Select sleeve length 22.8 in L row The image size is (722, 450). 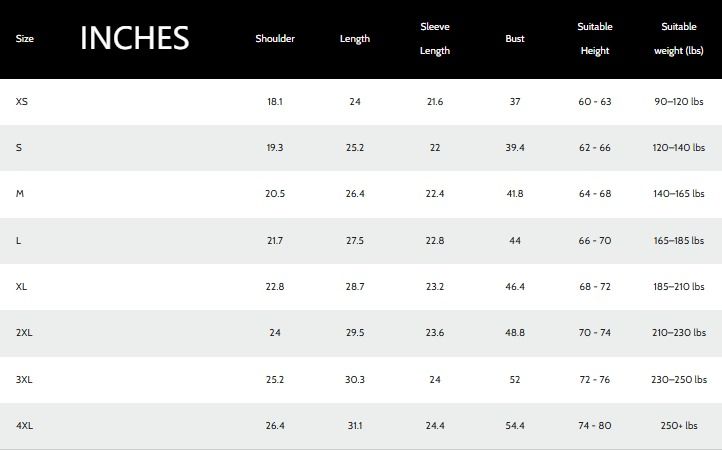pyautogui.click(x=435, y=241)
